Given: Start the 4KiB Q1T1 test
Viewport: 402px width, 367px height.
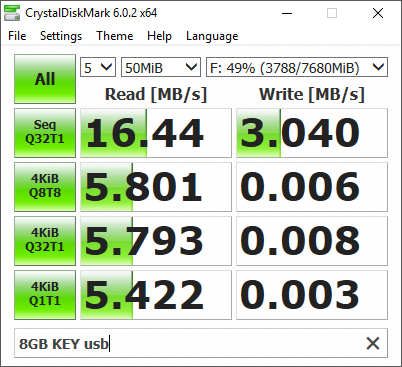Looking at the screenshot, I should 45,295.
